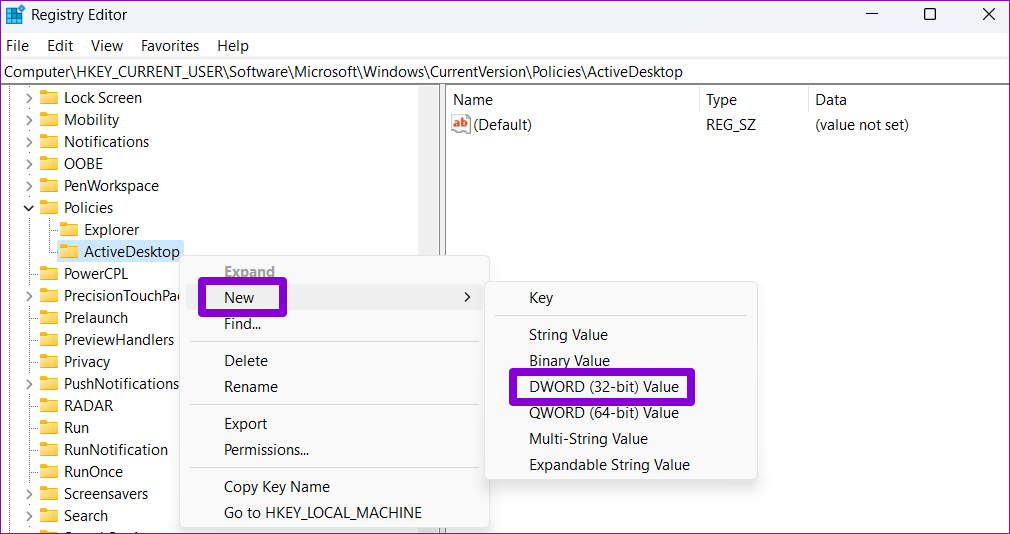Select the RunOnce key in tree

coord(93,472)
